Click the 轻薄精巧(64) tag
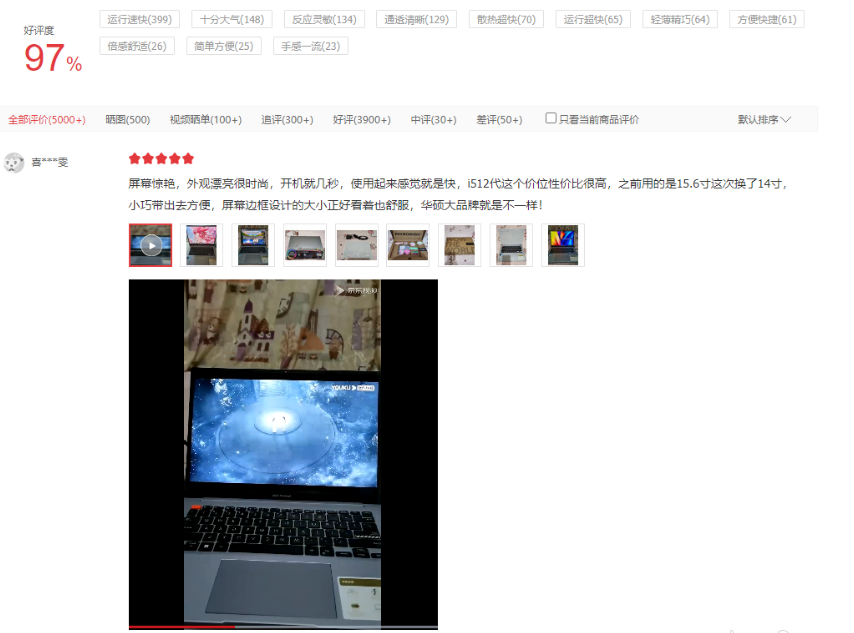This screenshot has height=633, width=854. click(x=680, y=19)
